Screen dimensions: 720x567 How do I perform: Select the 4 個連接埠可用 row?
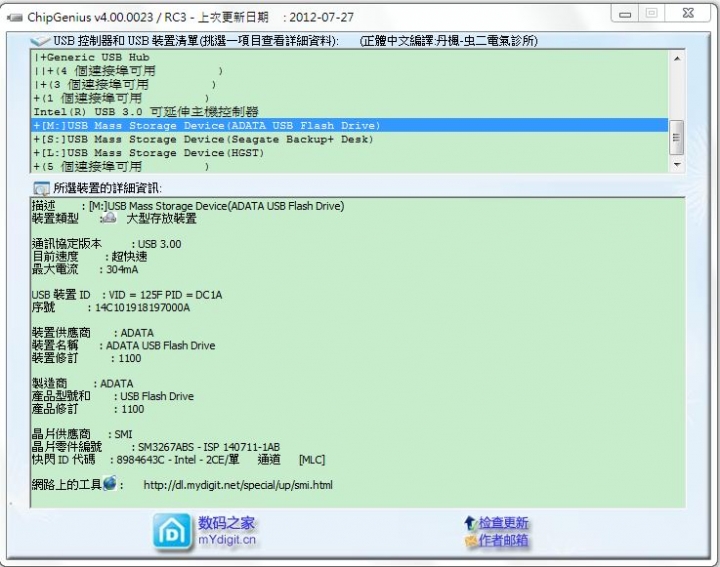coord(350,71)
